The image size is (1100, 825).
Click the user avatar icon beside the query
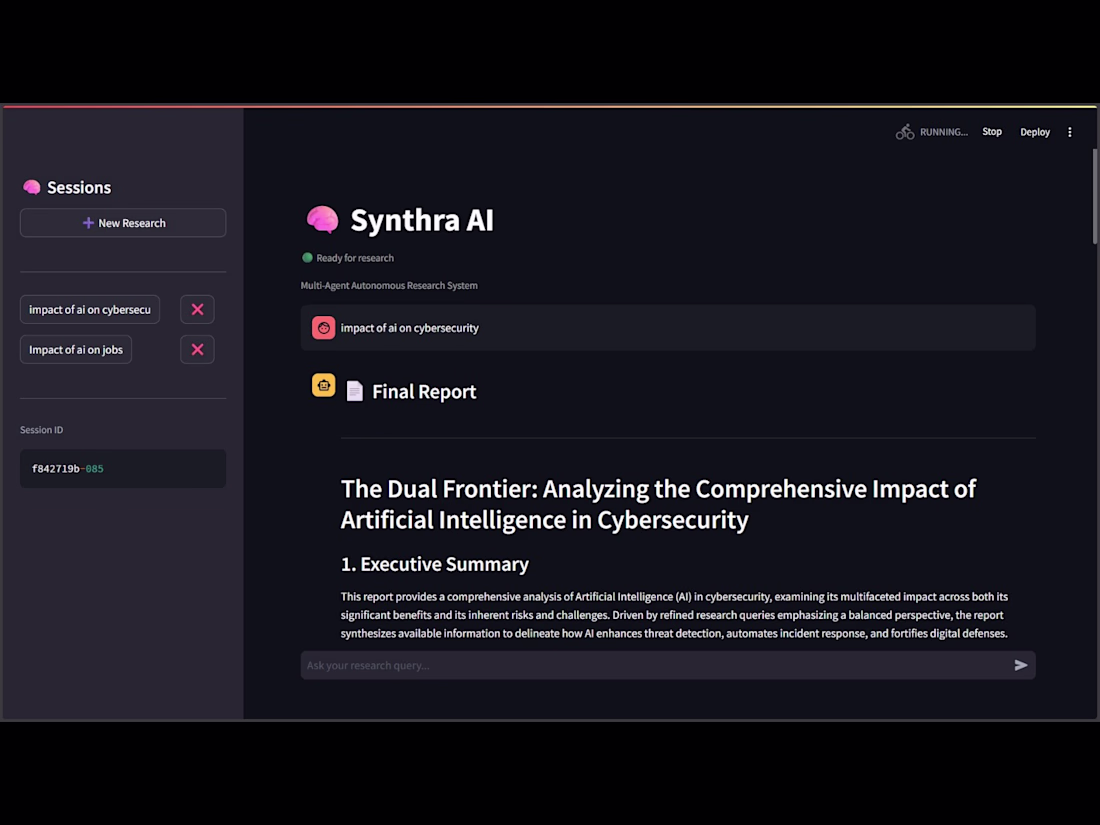[x=323, y=328]
